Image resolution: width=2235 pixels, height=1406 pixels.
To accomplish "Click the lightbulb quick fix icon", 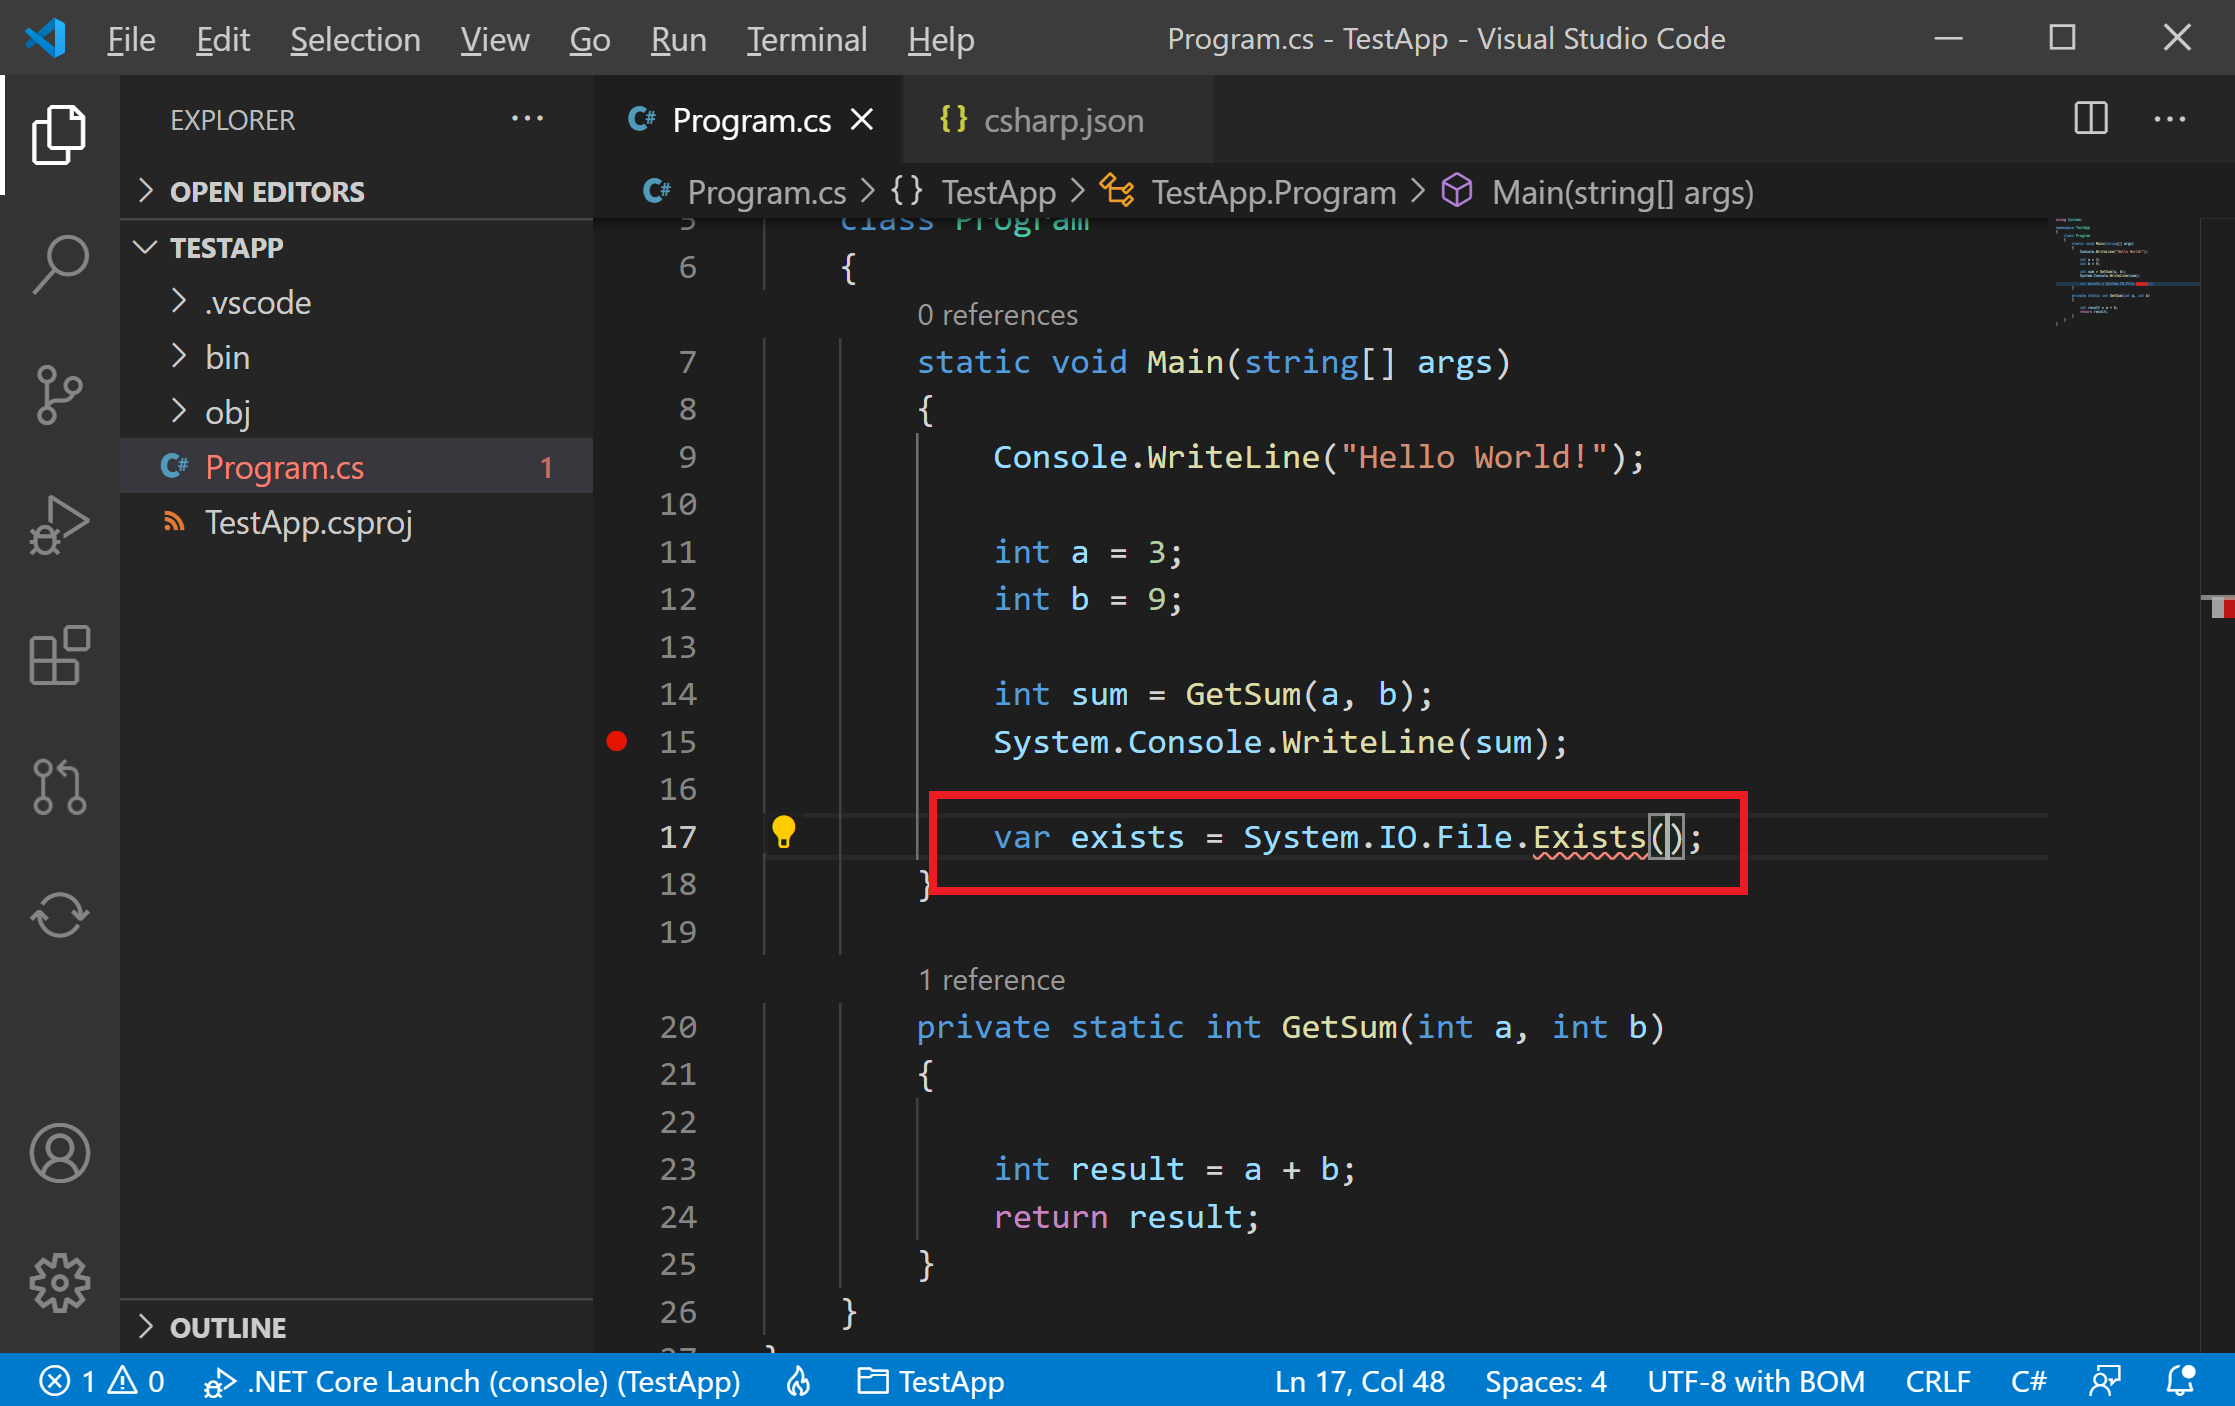I will (x=783, y=832).
